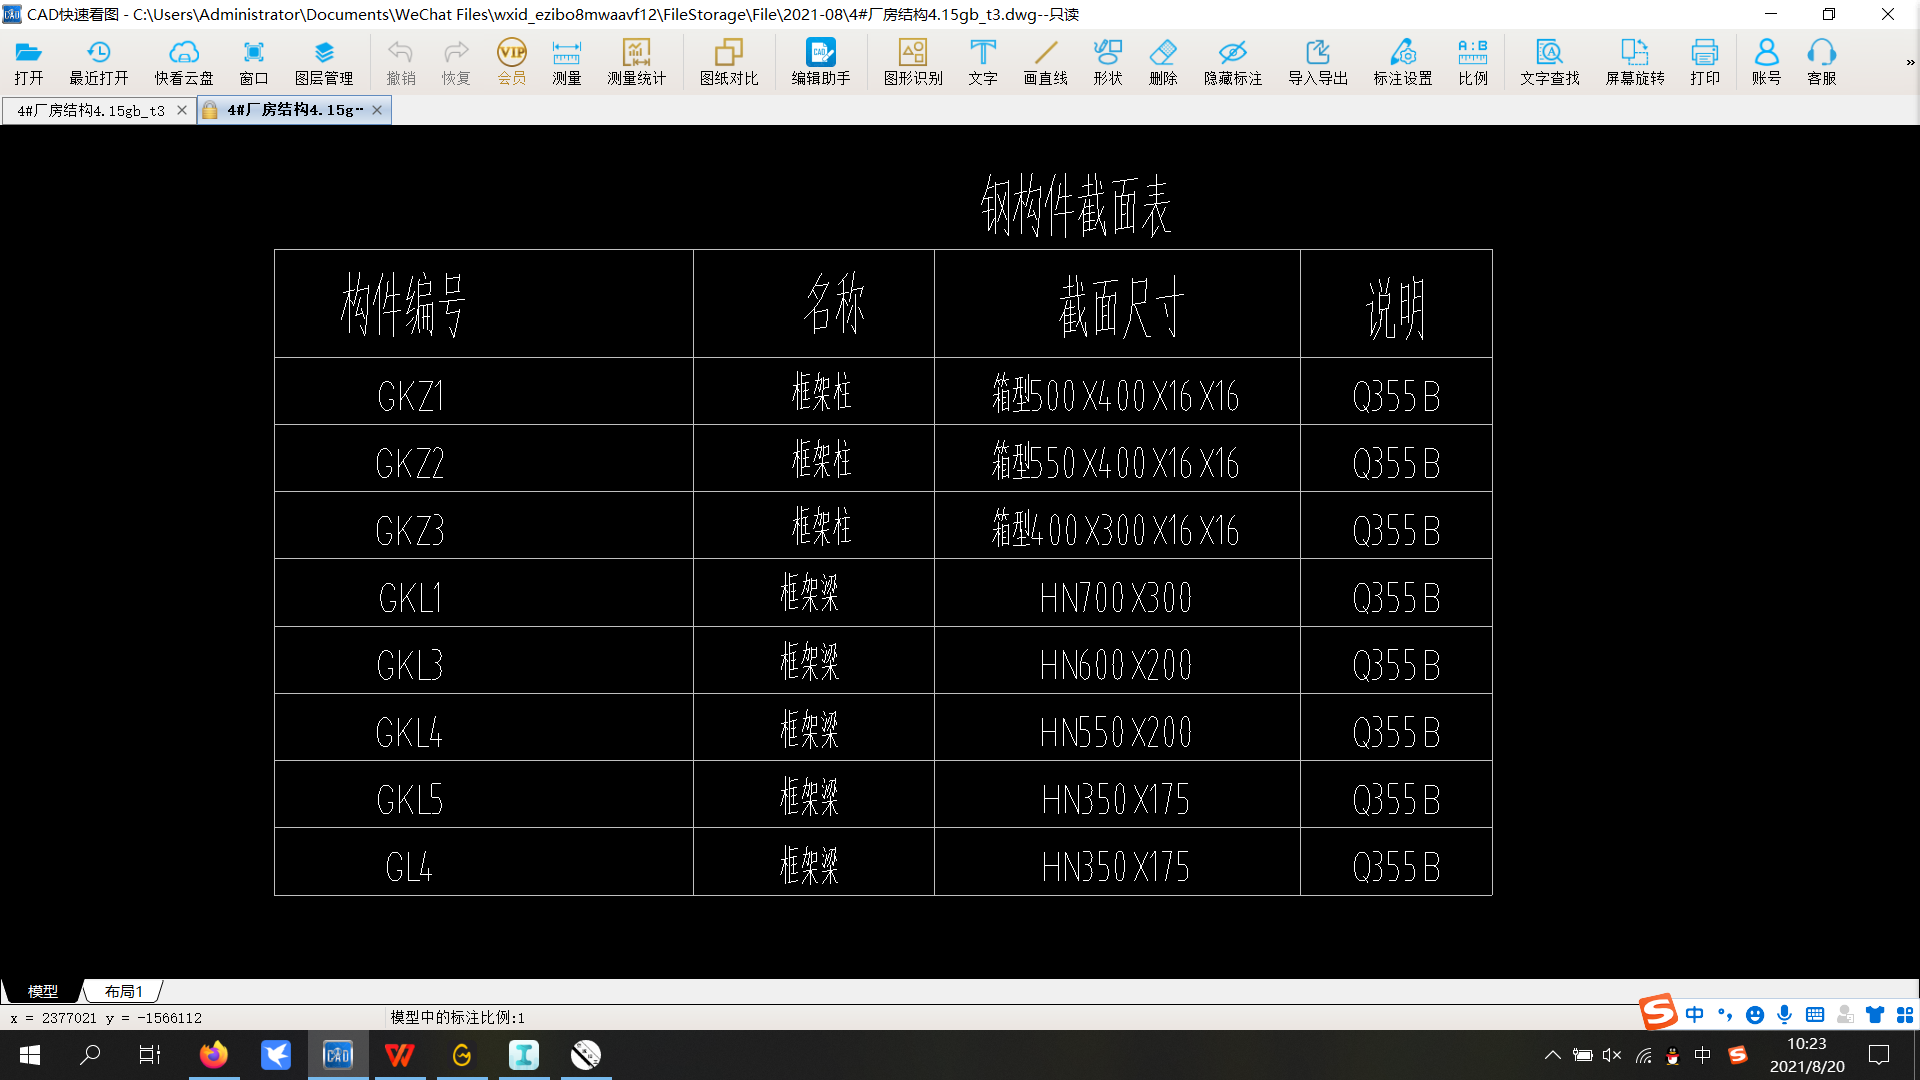Open the Windows Start menu
1920x1080 pixels.
pyautogui.click(x=30, y=1055)
